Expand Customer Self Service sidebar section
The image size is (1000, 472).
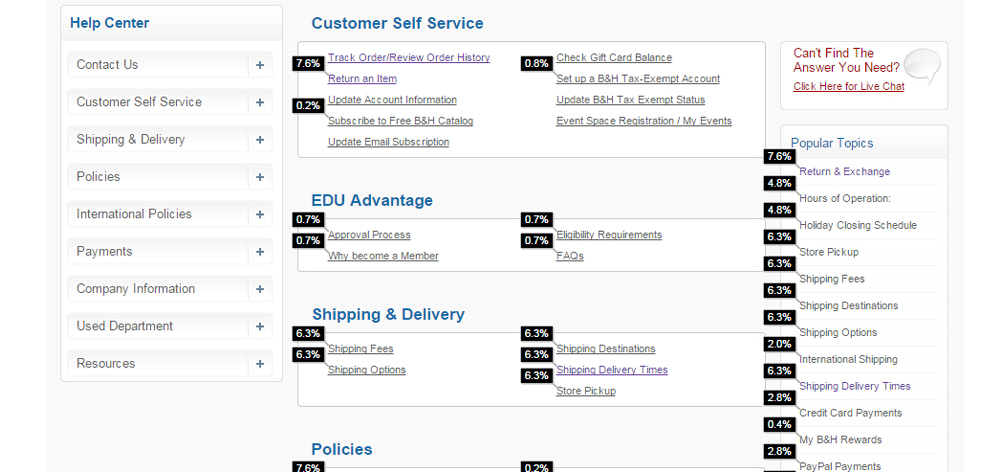(x=260, y=102)
